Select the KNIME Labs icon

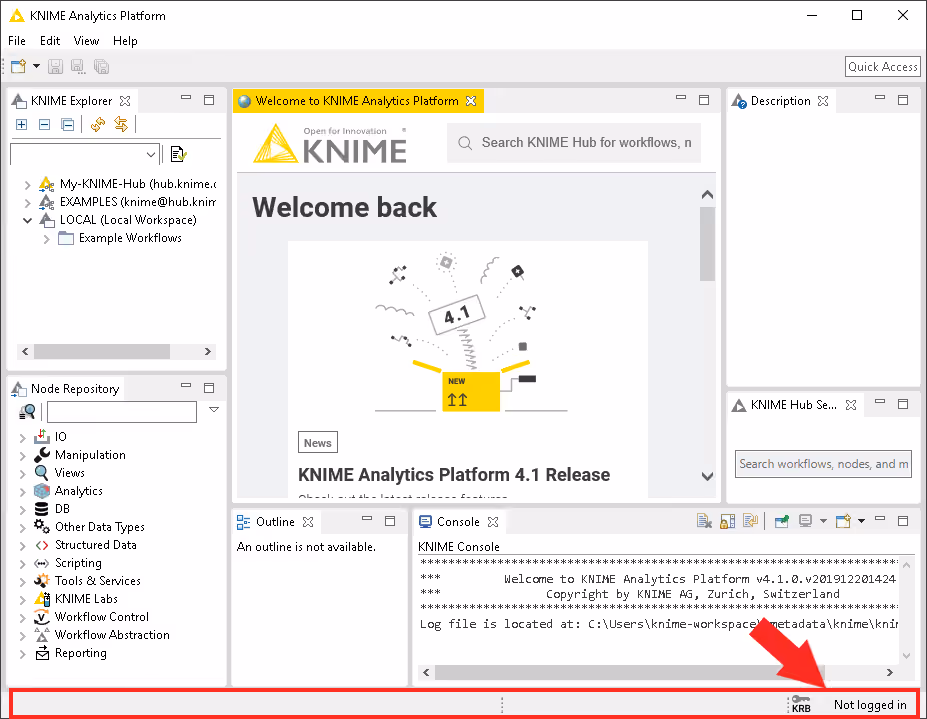[41, 598]
